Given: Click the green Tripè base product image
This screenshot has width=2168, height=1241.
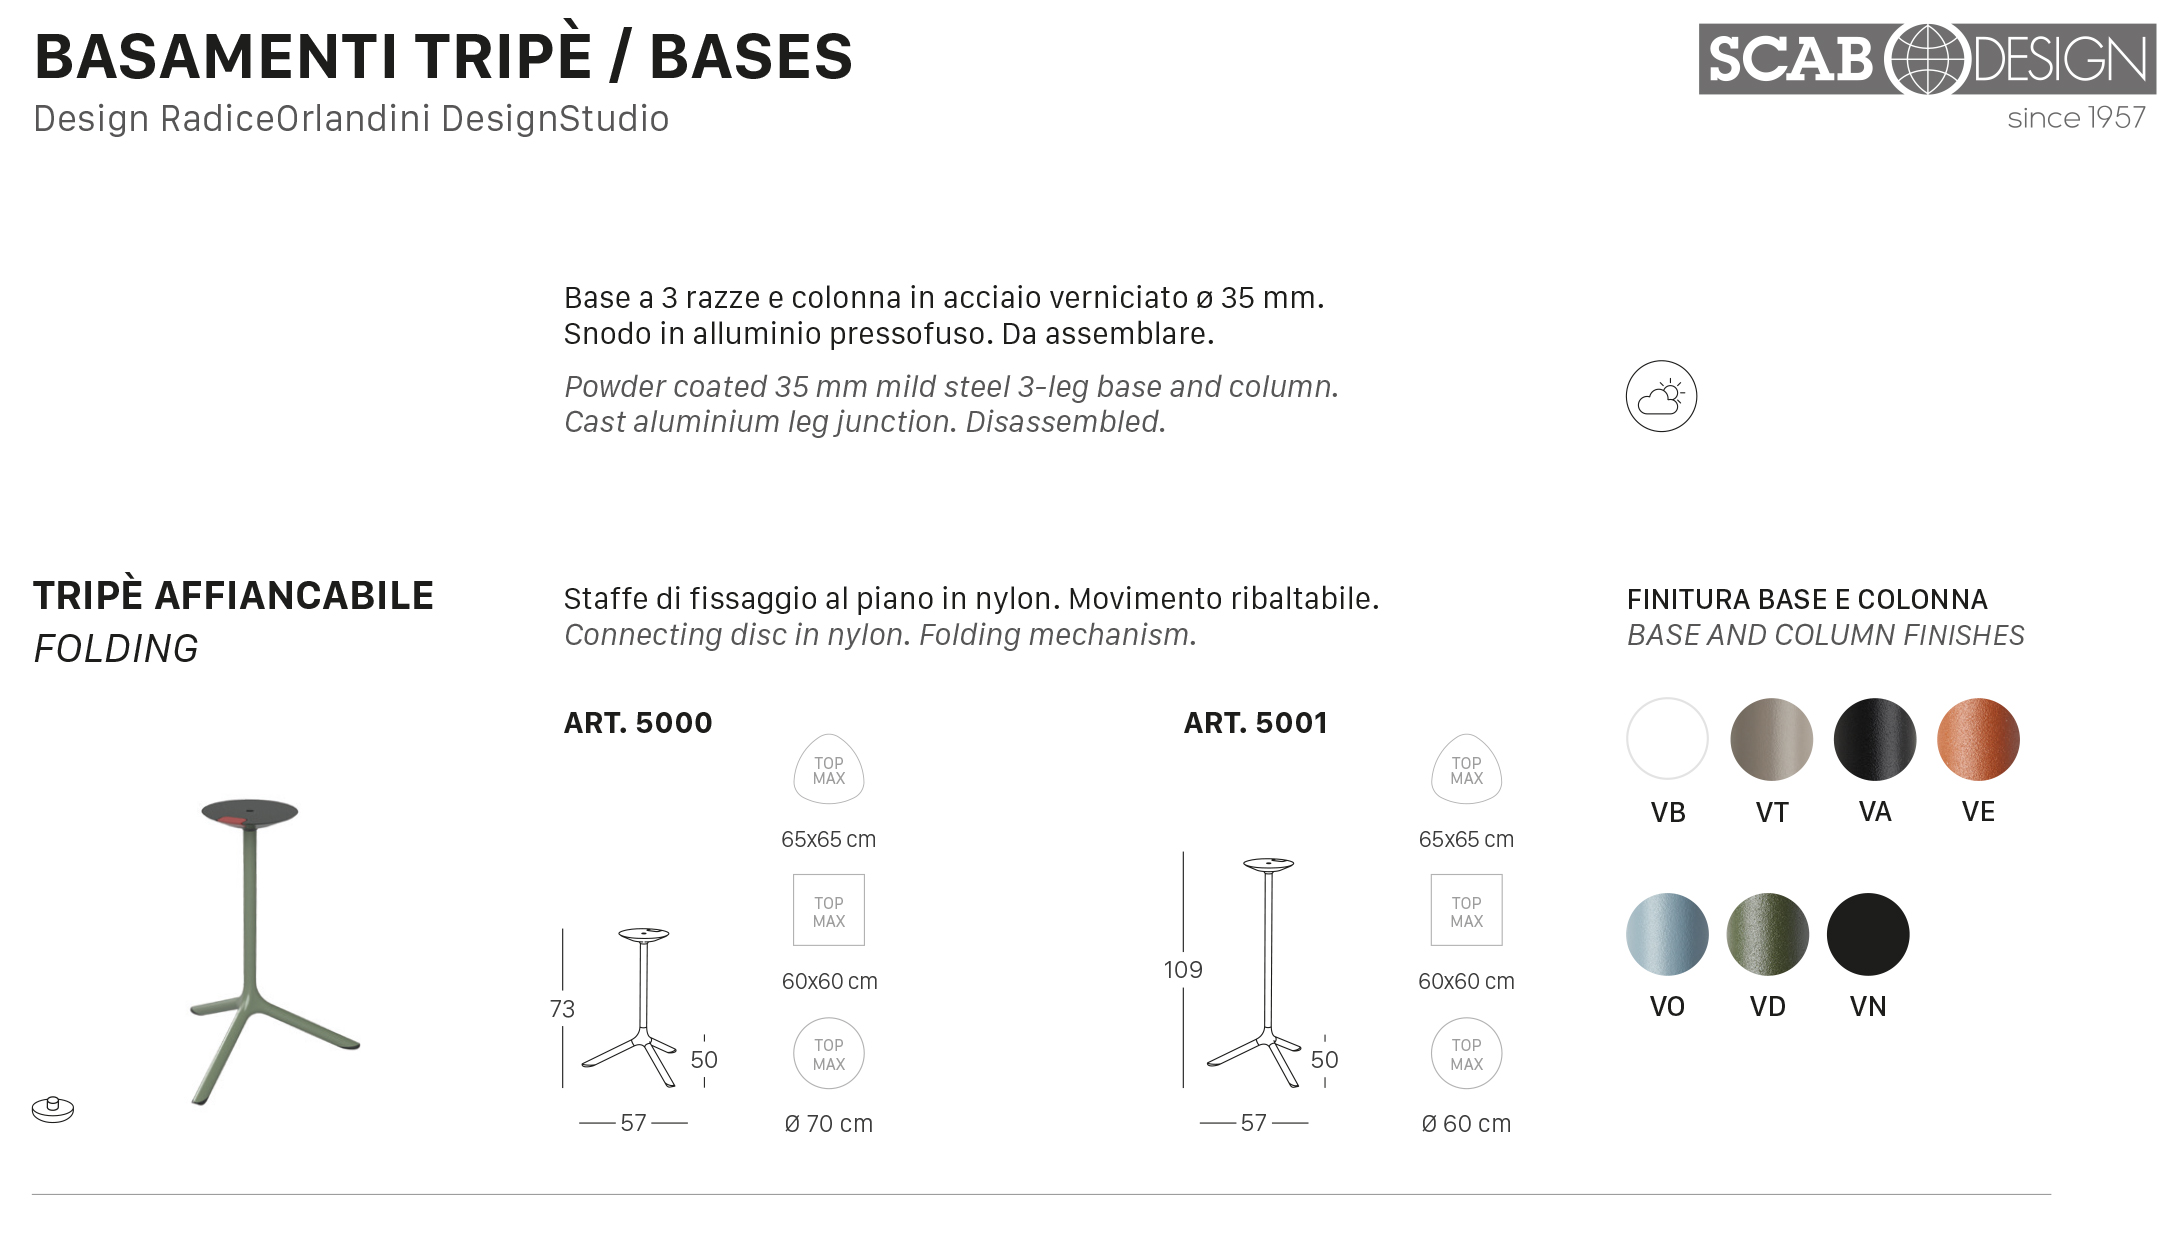Looking at the screenshot, I should coord(262,950).
